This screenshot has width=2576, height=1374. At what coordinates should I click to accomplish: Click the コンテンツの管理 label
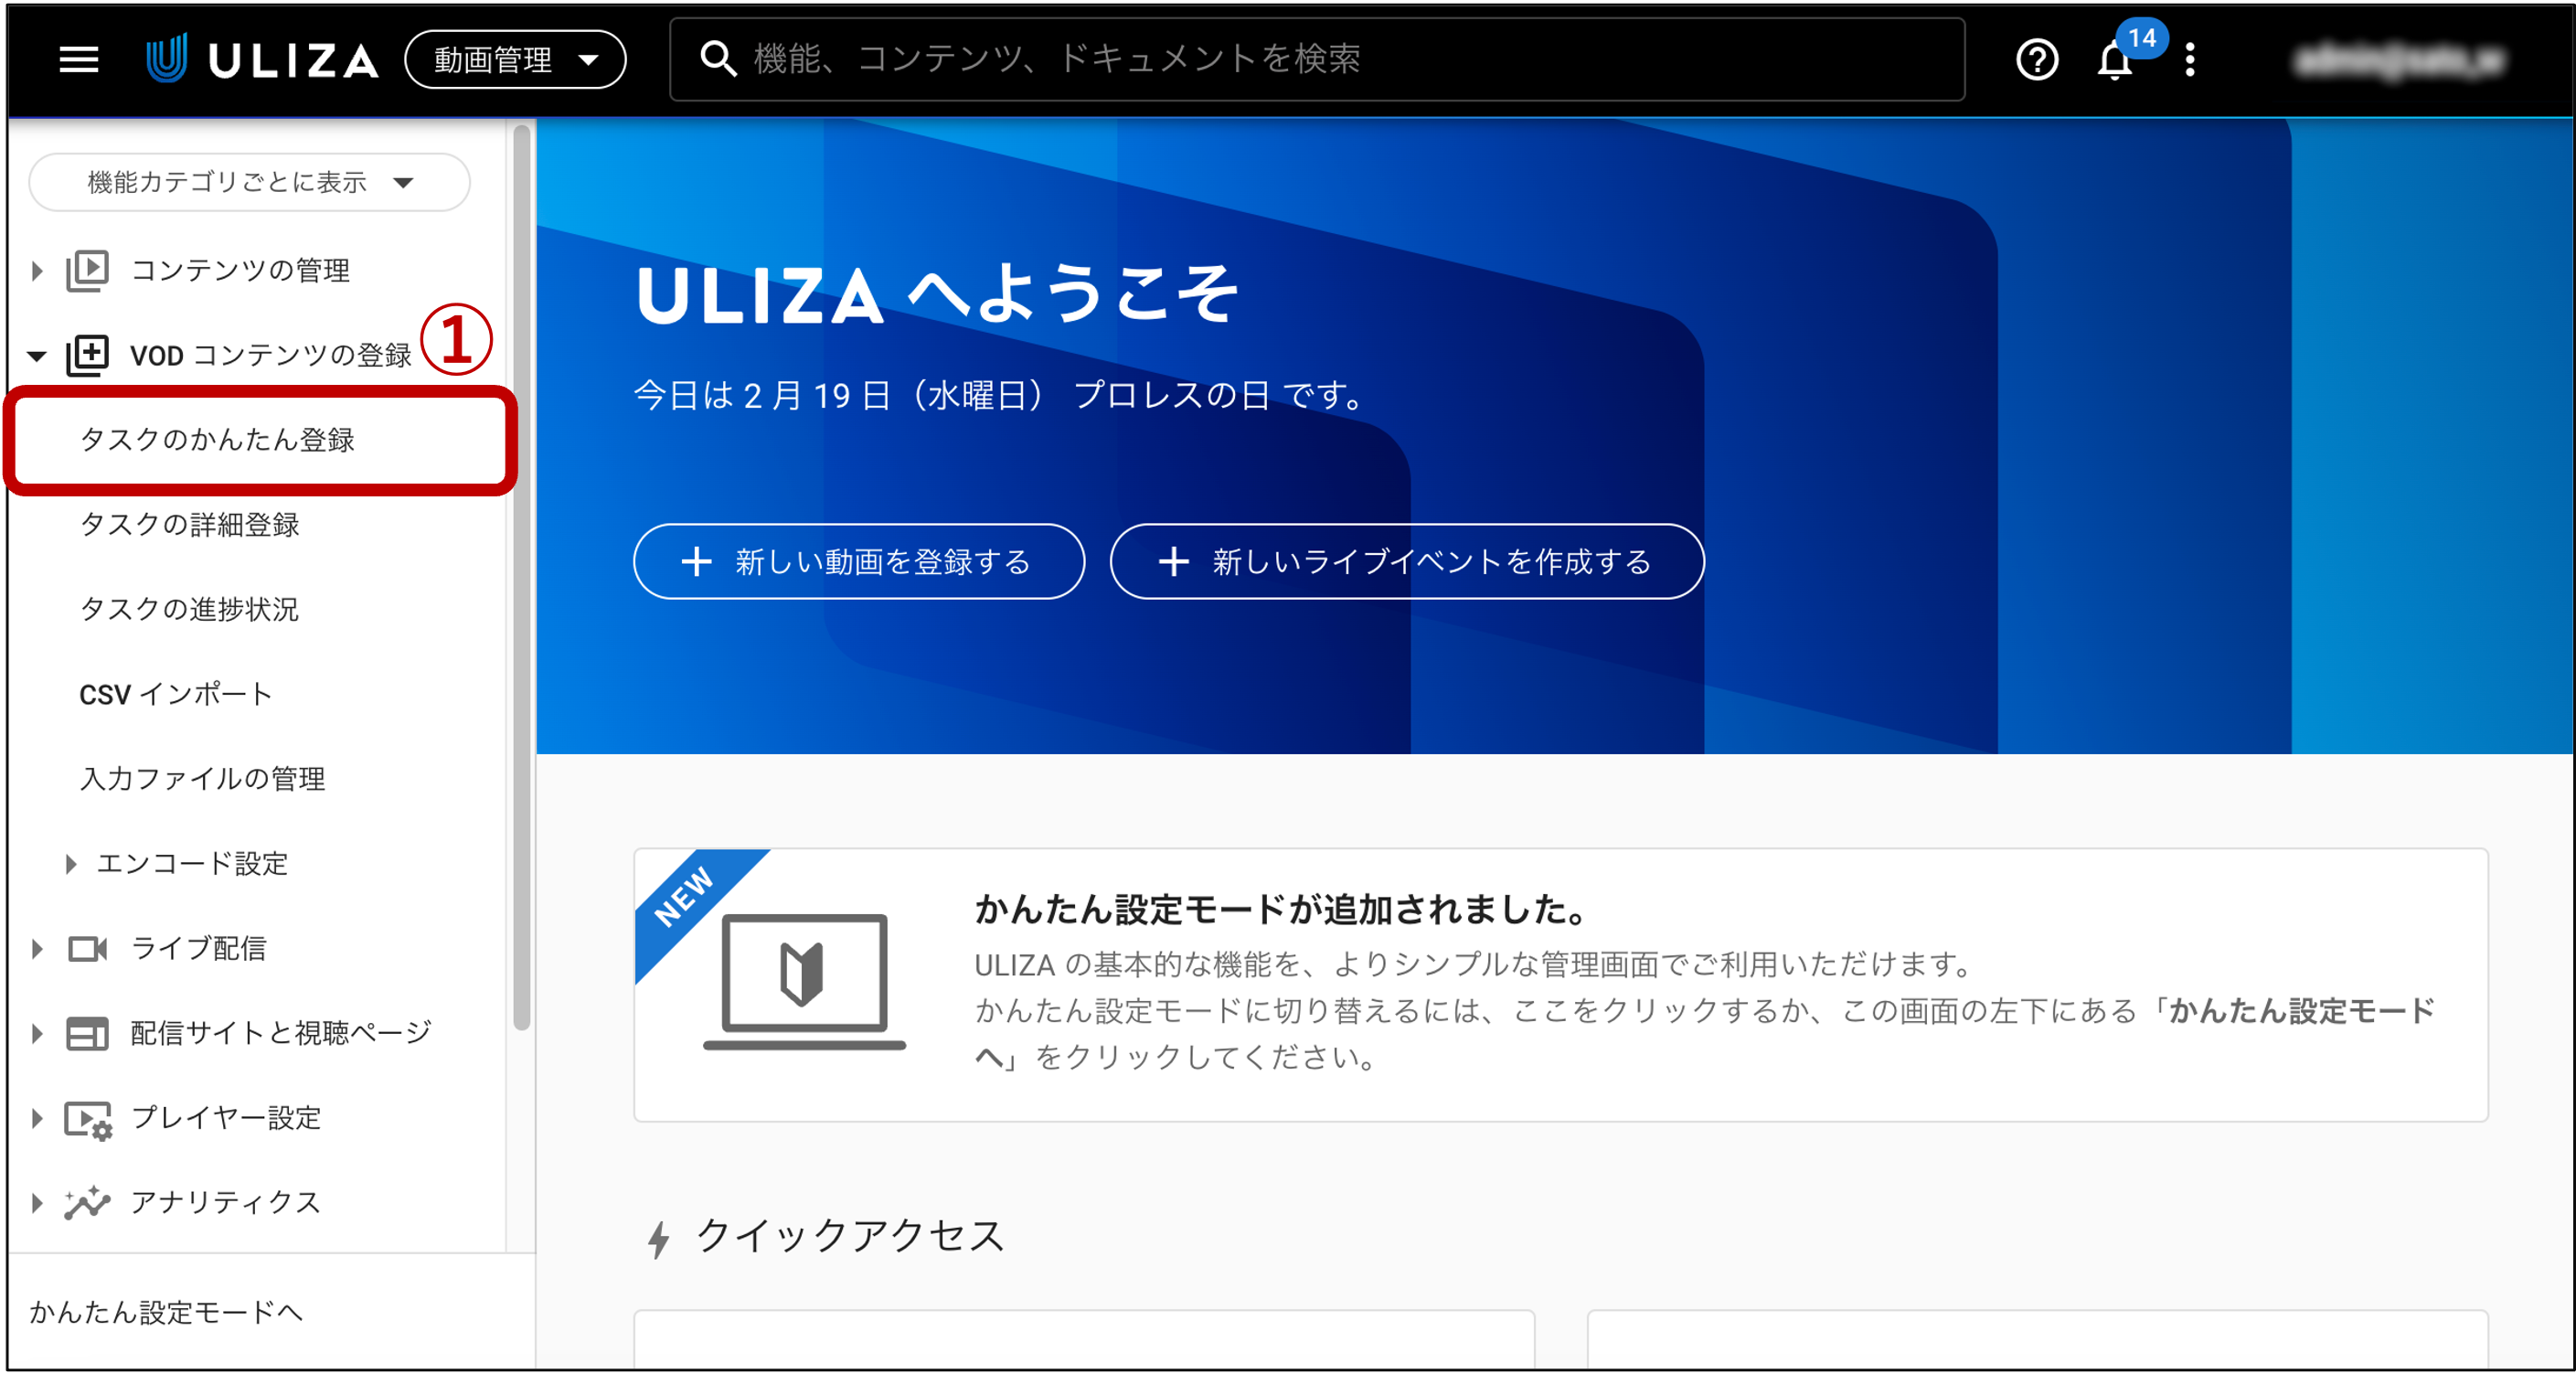240,270
